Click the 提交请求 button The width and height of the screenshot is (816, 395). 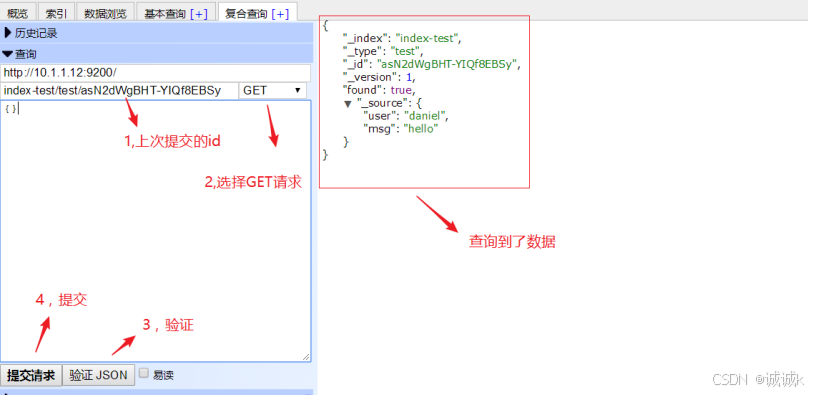pos(31,375)
